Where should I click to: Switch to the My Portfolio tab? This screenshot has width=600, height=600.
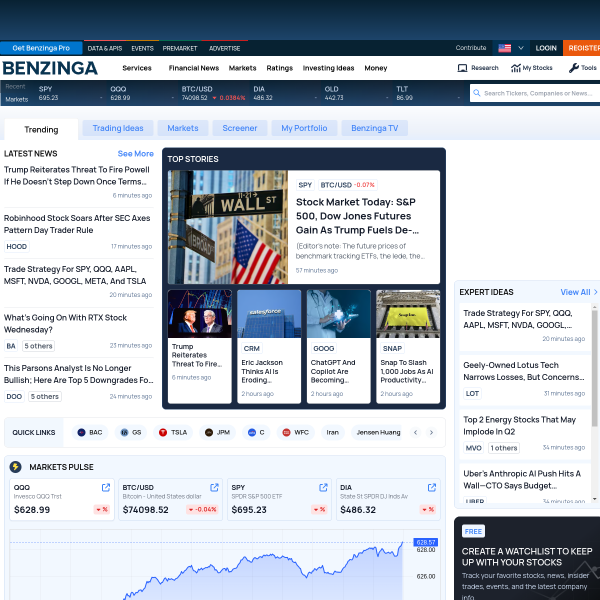(304, 128)
